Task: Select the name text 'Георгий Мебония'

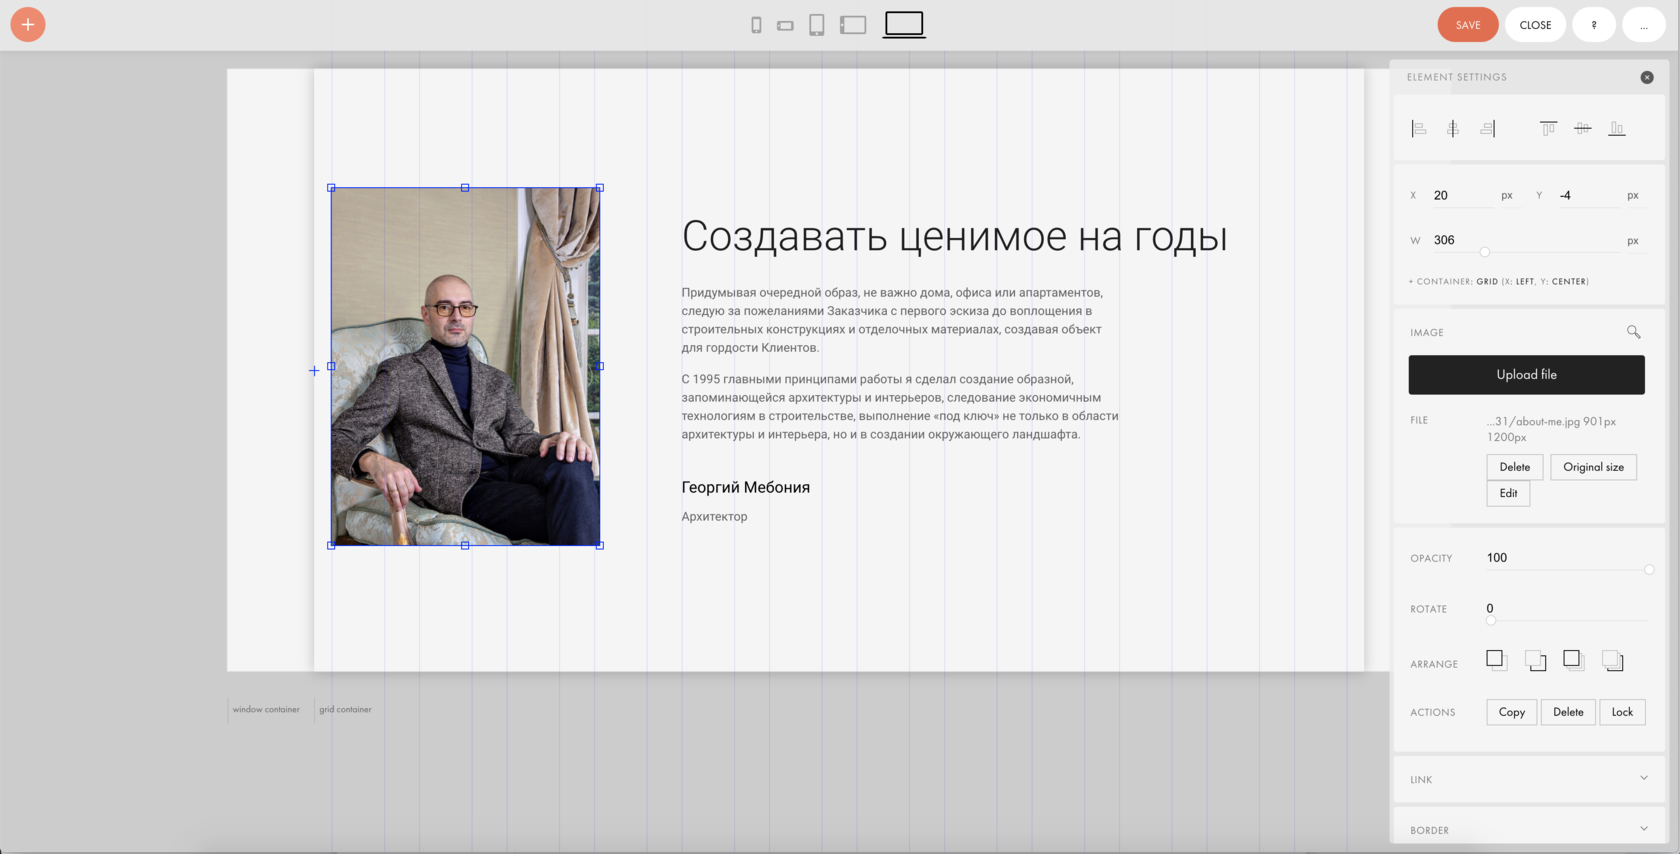Action: 746,487
